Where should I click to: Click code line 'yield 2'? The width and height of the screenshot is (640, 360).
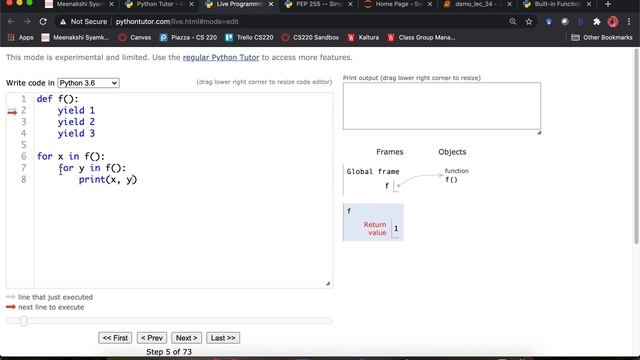(76, 122)
